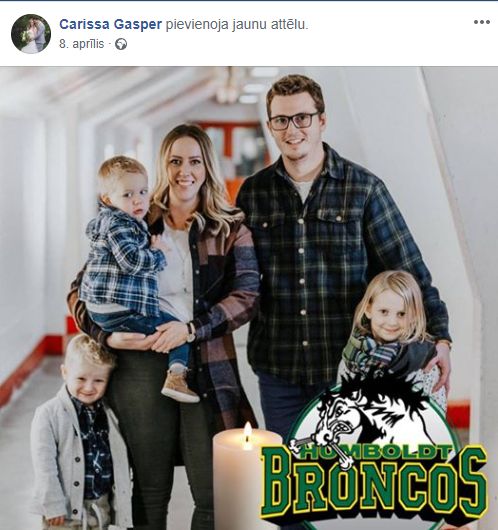Image resolution: width=498 pixels, height=530 pixels.
Task: Open Carissa Gasper's round profile picture
Action: tap(31, 34)
